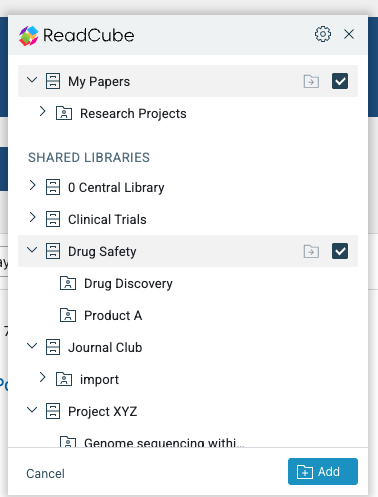
Task: Click the 0 Central Library cabinet icon
Action: click(x=53, y=187)
